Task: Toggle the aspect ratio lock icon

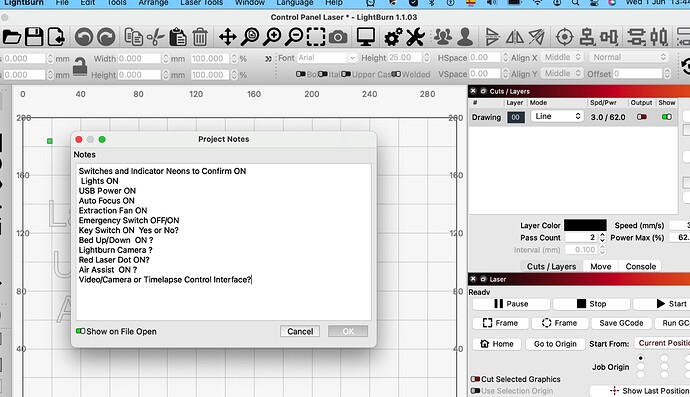Action: [80, 67]
